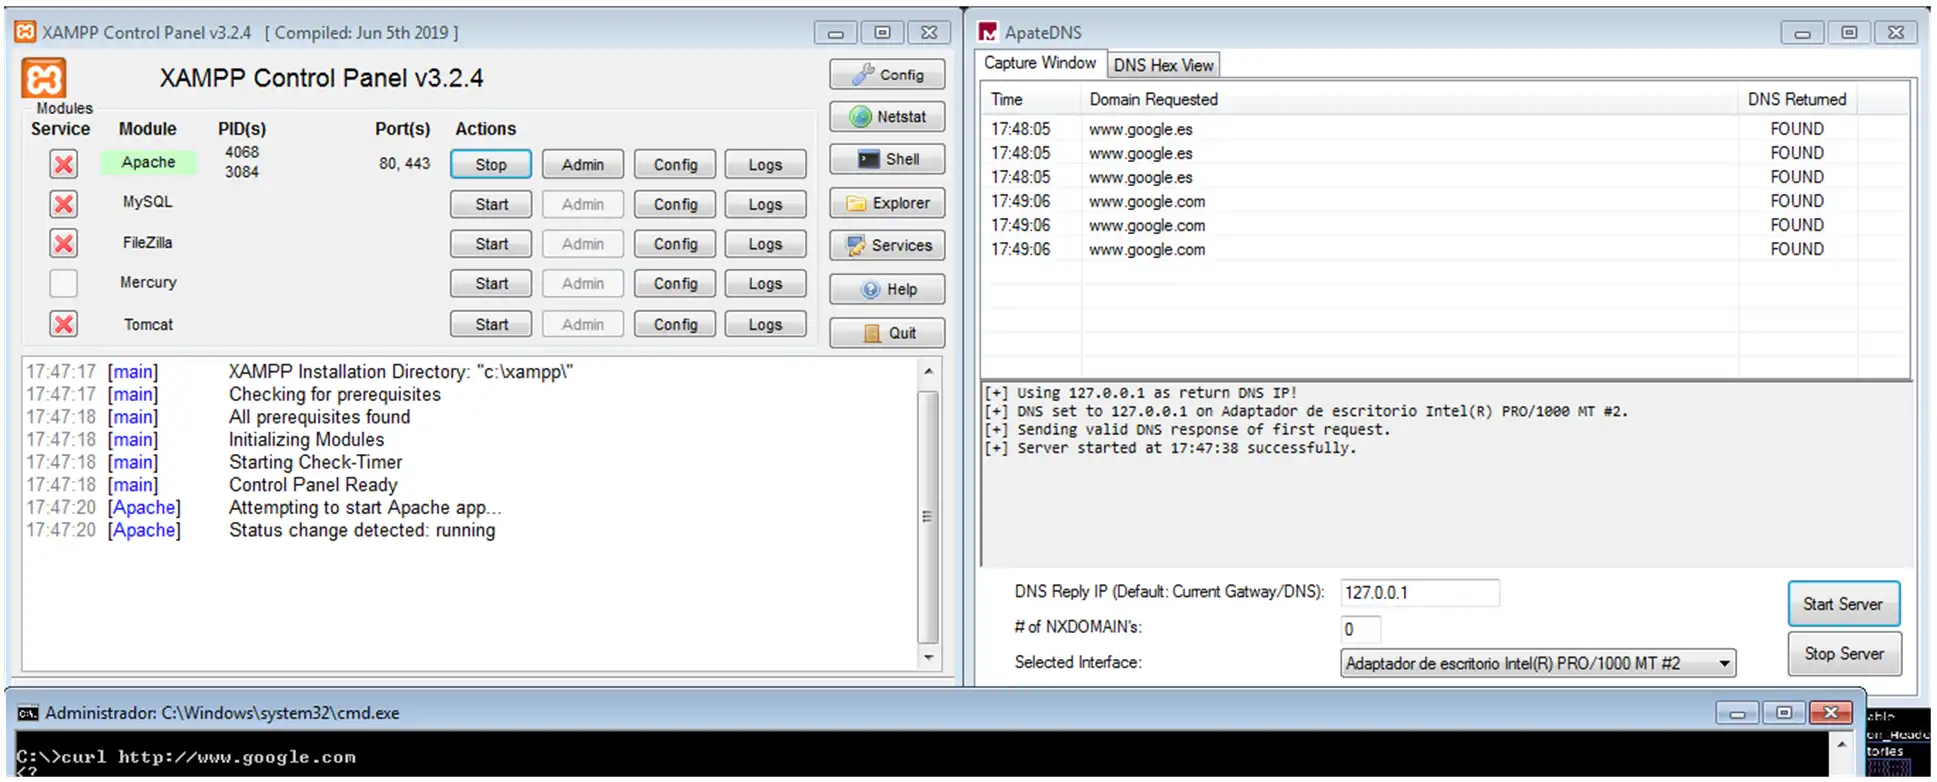Click the ApateDNS title bar icon
1937x782 pixels.
[x=988, y=32]
